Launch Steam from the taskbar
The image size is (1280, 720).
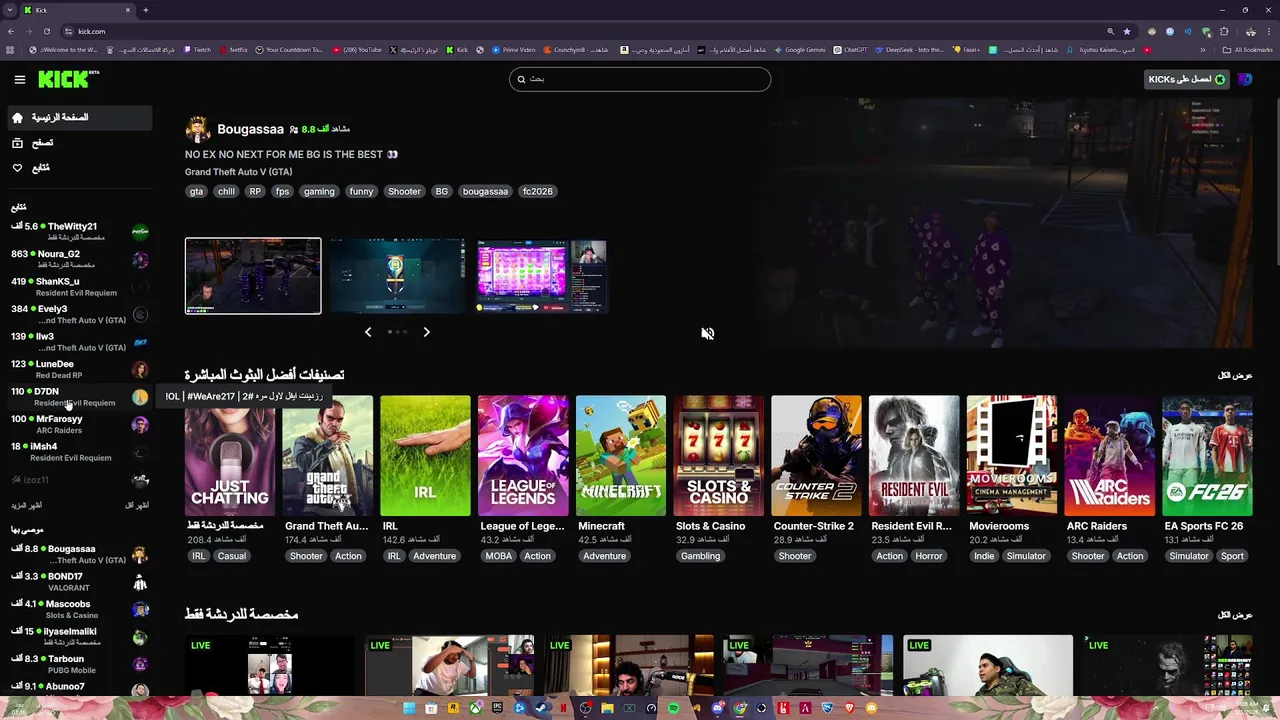coord(541,708)
